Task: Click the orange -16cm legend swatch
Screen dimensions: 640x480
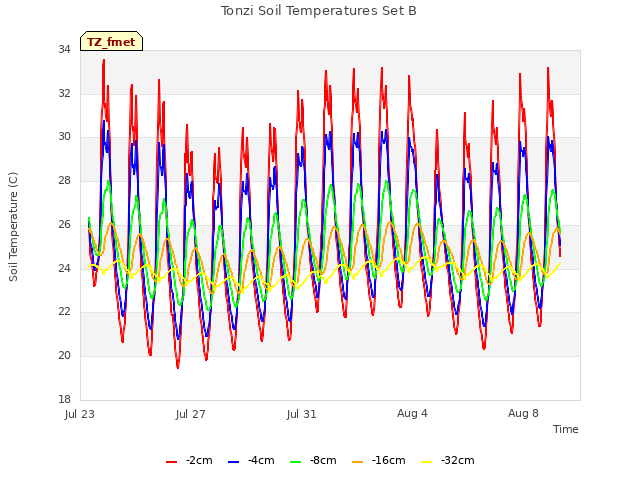Action: tap(358, 462)
